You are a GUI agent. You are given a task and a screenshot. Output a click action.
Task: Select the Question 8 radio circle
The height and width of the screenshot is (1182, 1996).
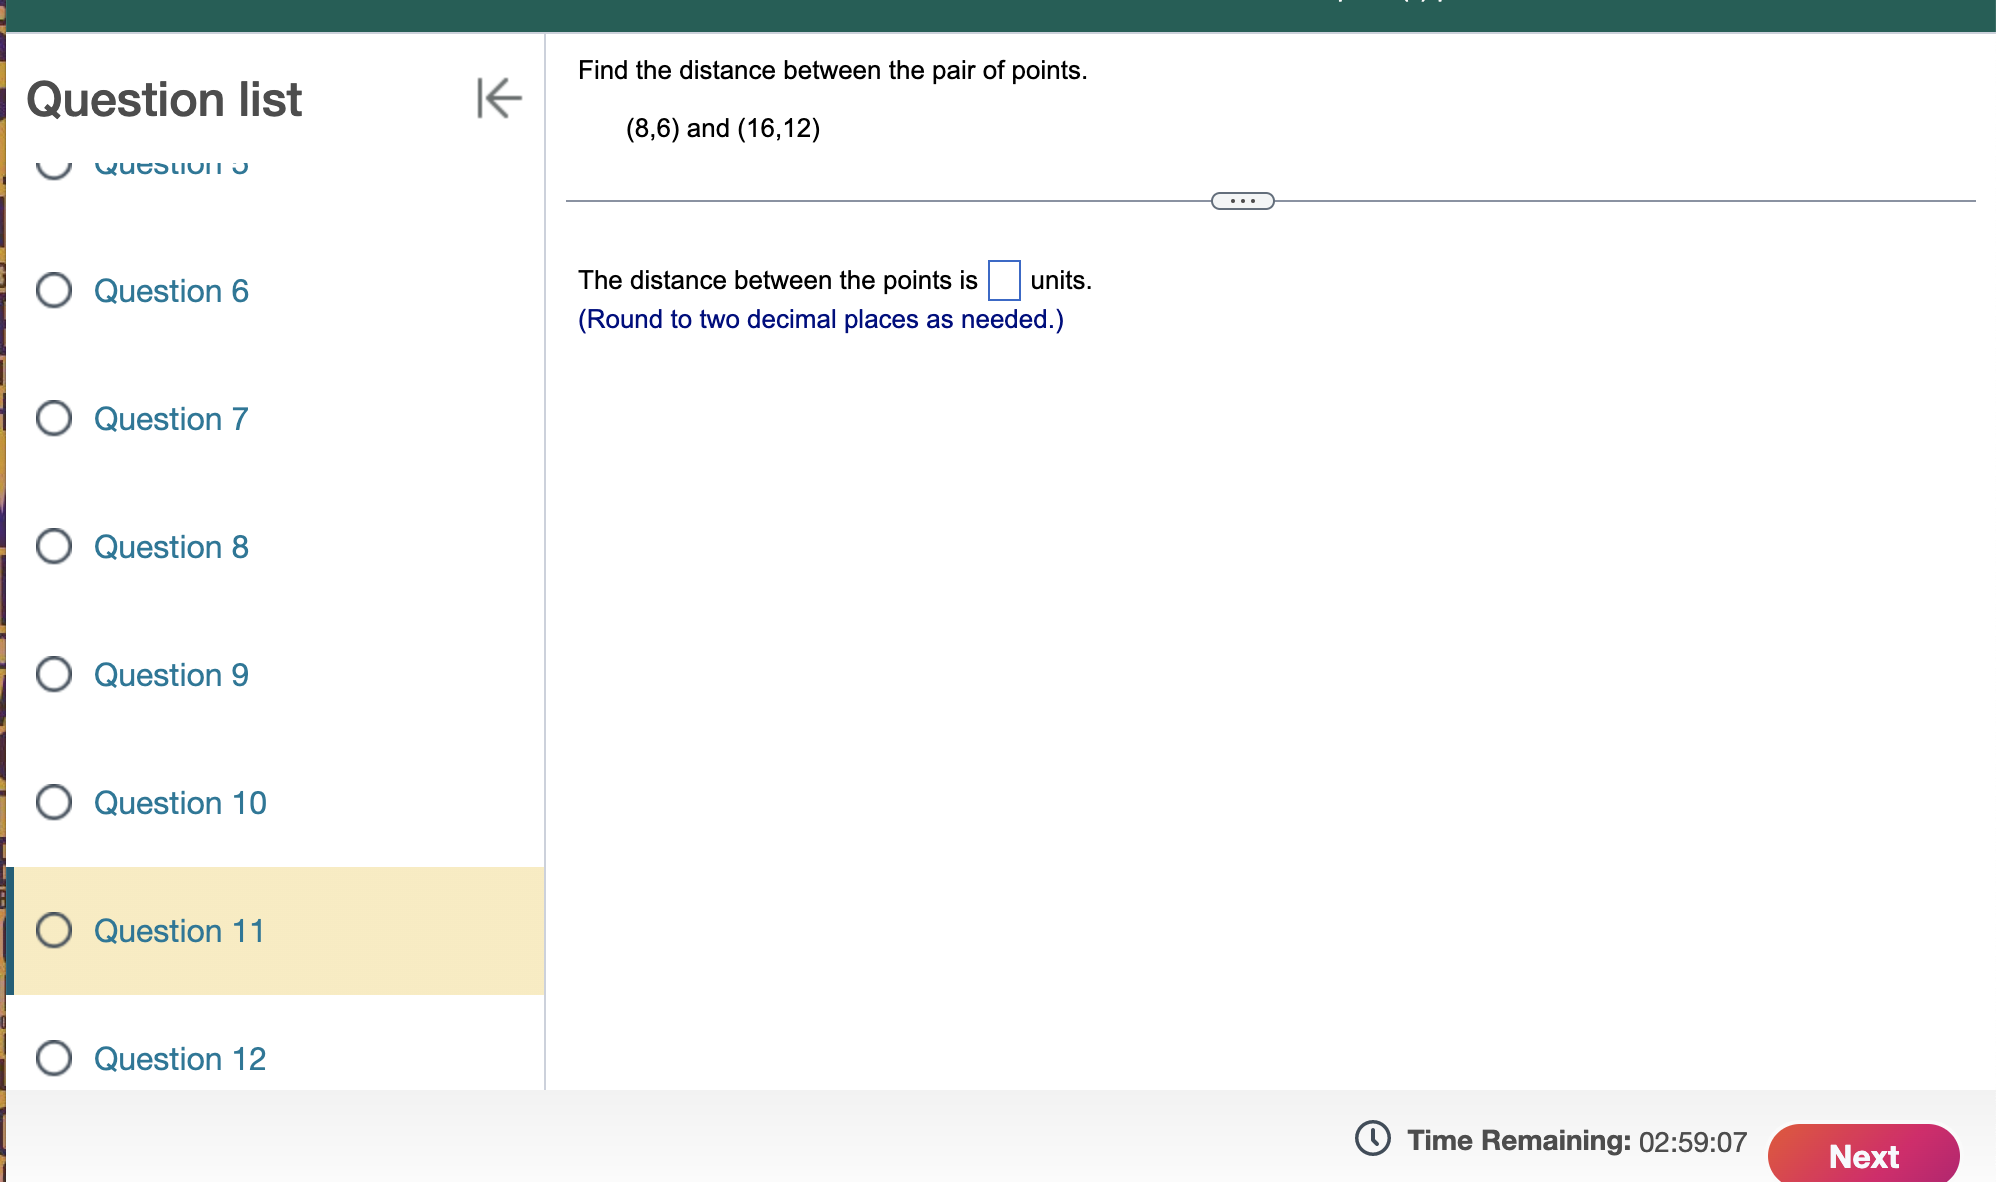54,547
